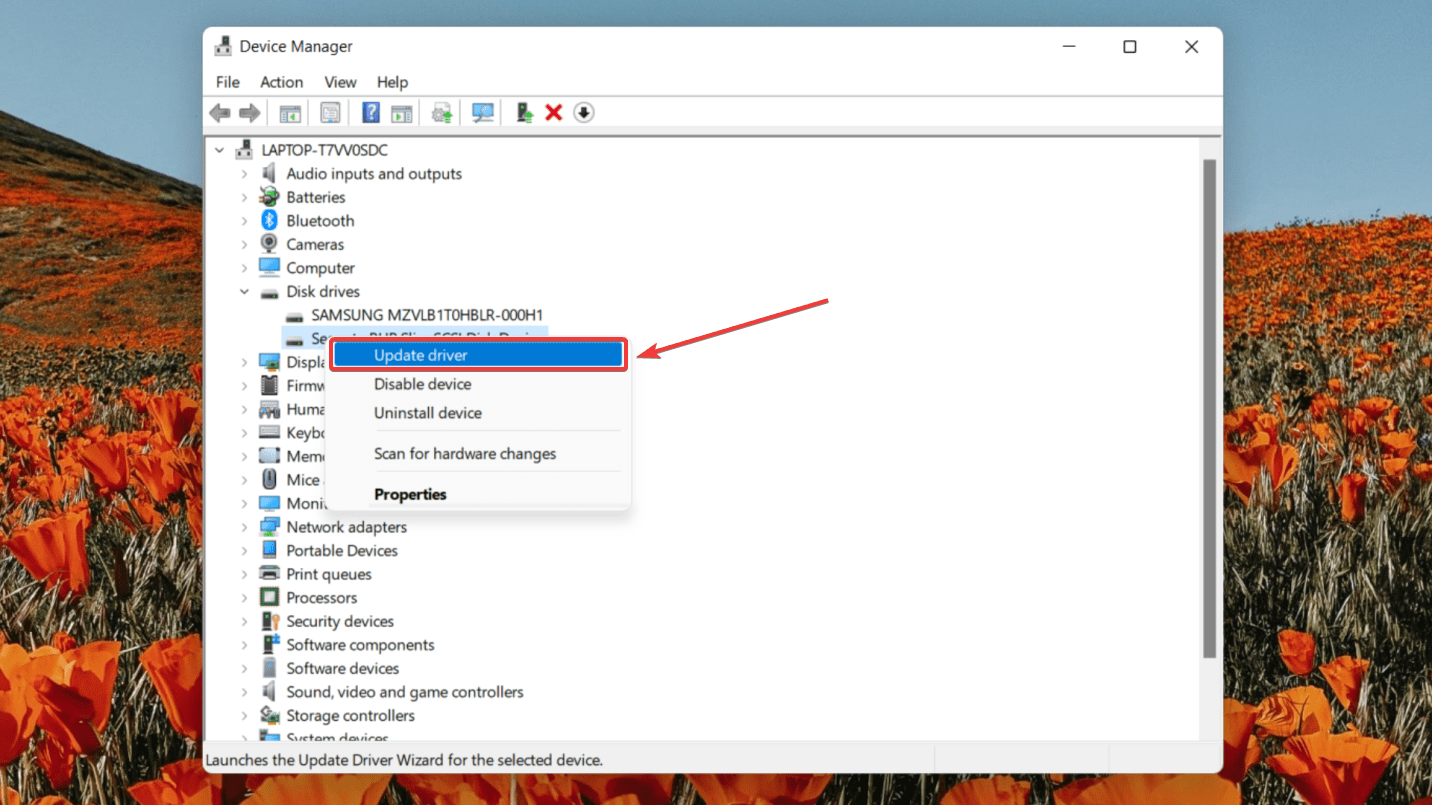
Task: Collapse the Disk drives category
Action: (244, 292)
